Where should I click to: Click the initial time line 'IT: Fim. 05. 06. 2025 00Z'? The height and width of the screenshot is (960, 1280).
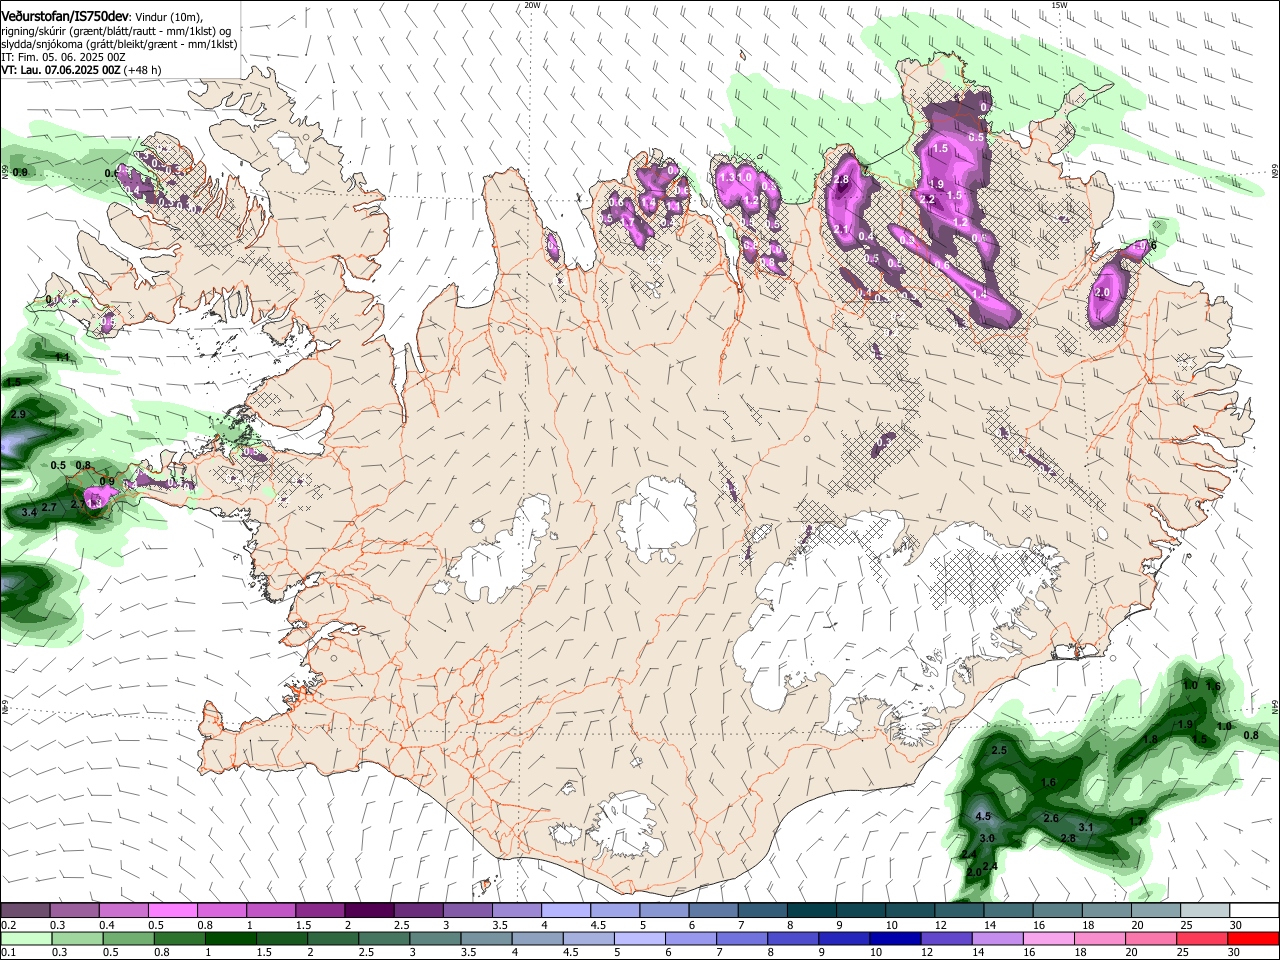click(63, 57)
